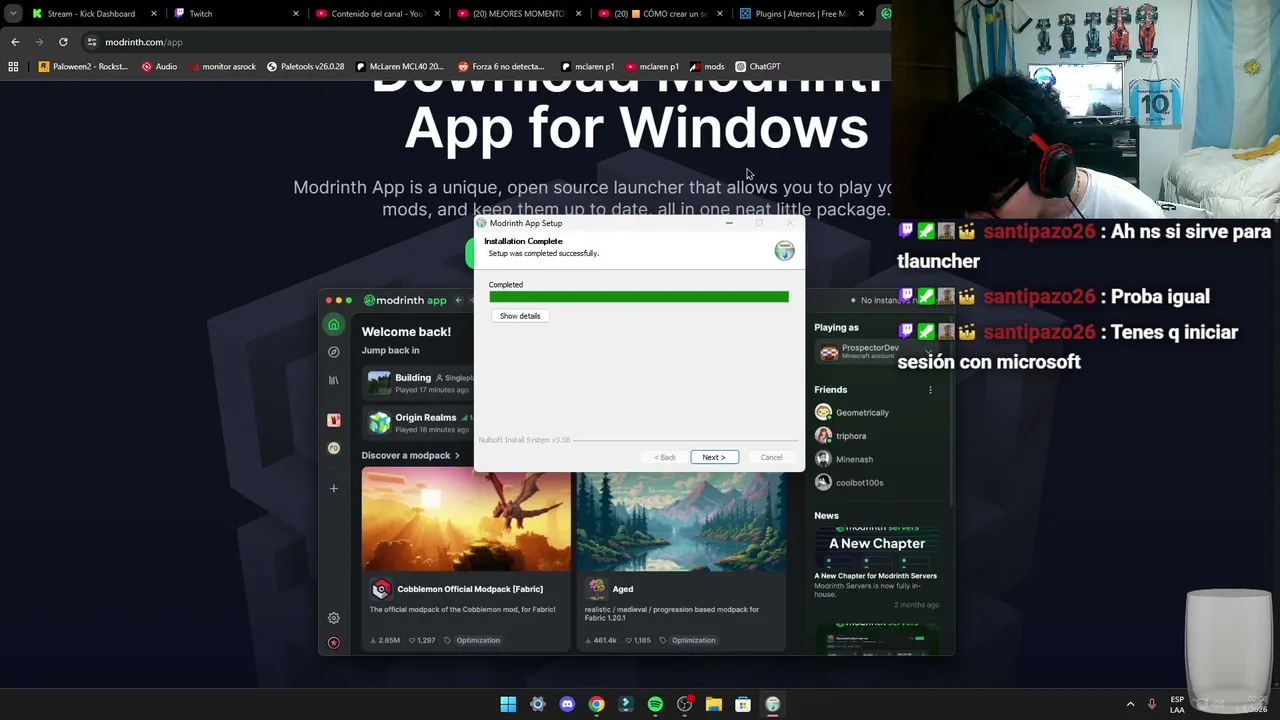Select friend triphora

(x=841, y=436)
